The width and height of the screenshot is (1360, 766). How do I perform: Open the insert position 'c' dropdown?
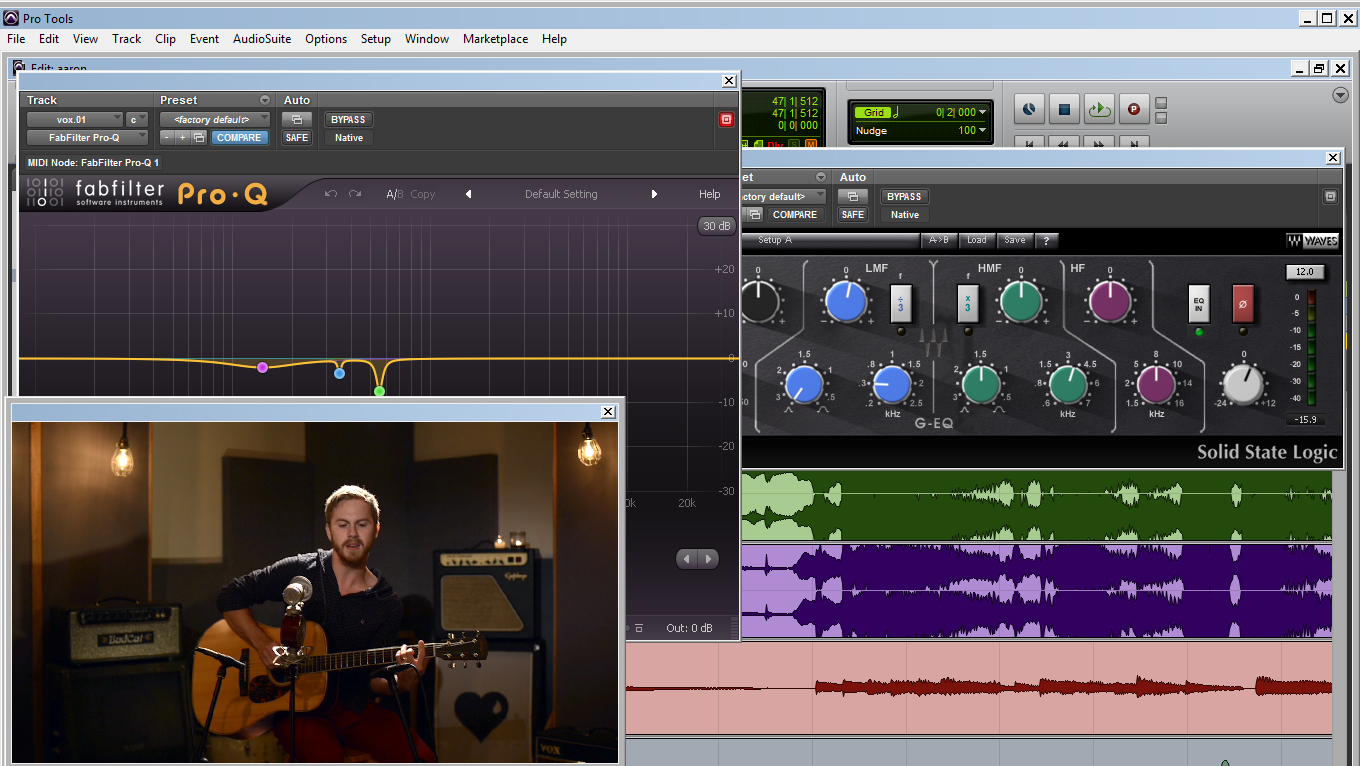coord(137,119)
